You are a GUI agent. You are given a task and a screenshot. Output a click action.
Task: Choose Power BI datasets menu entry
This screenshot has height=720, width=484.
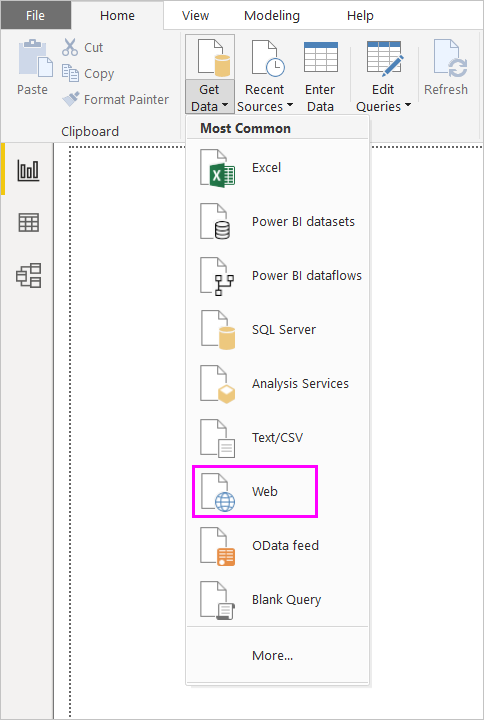[277, 222]
